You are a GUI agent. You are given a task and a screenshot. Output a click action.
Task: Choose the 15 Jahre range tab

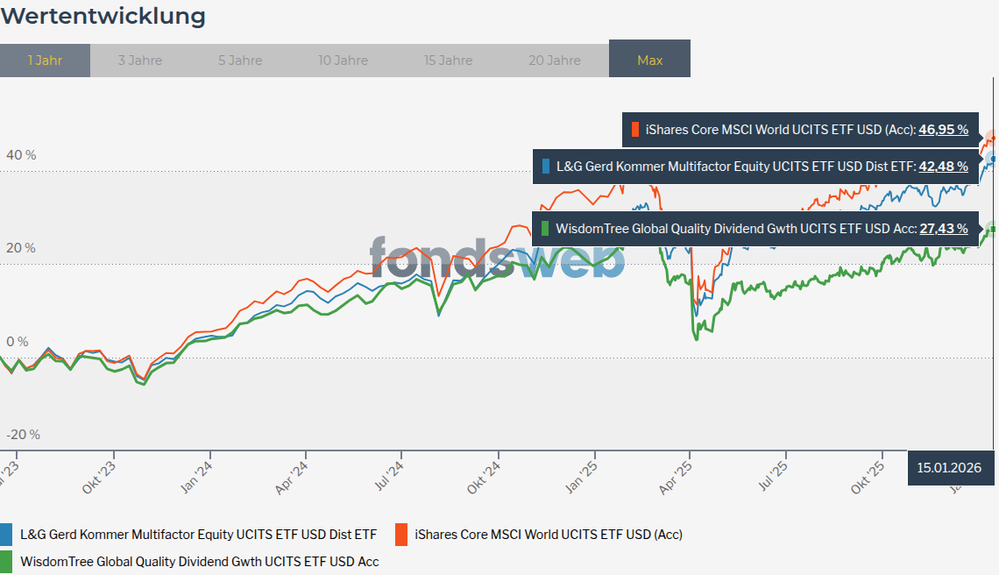[x=448, y=60]
